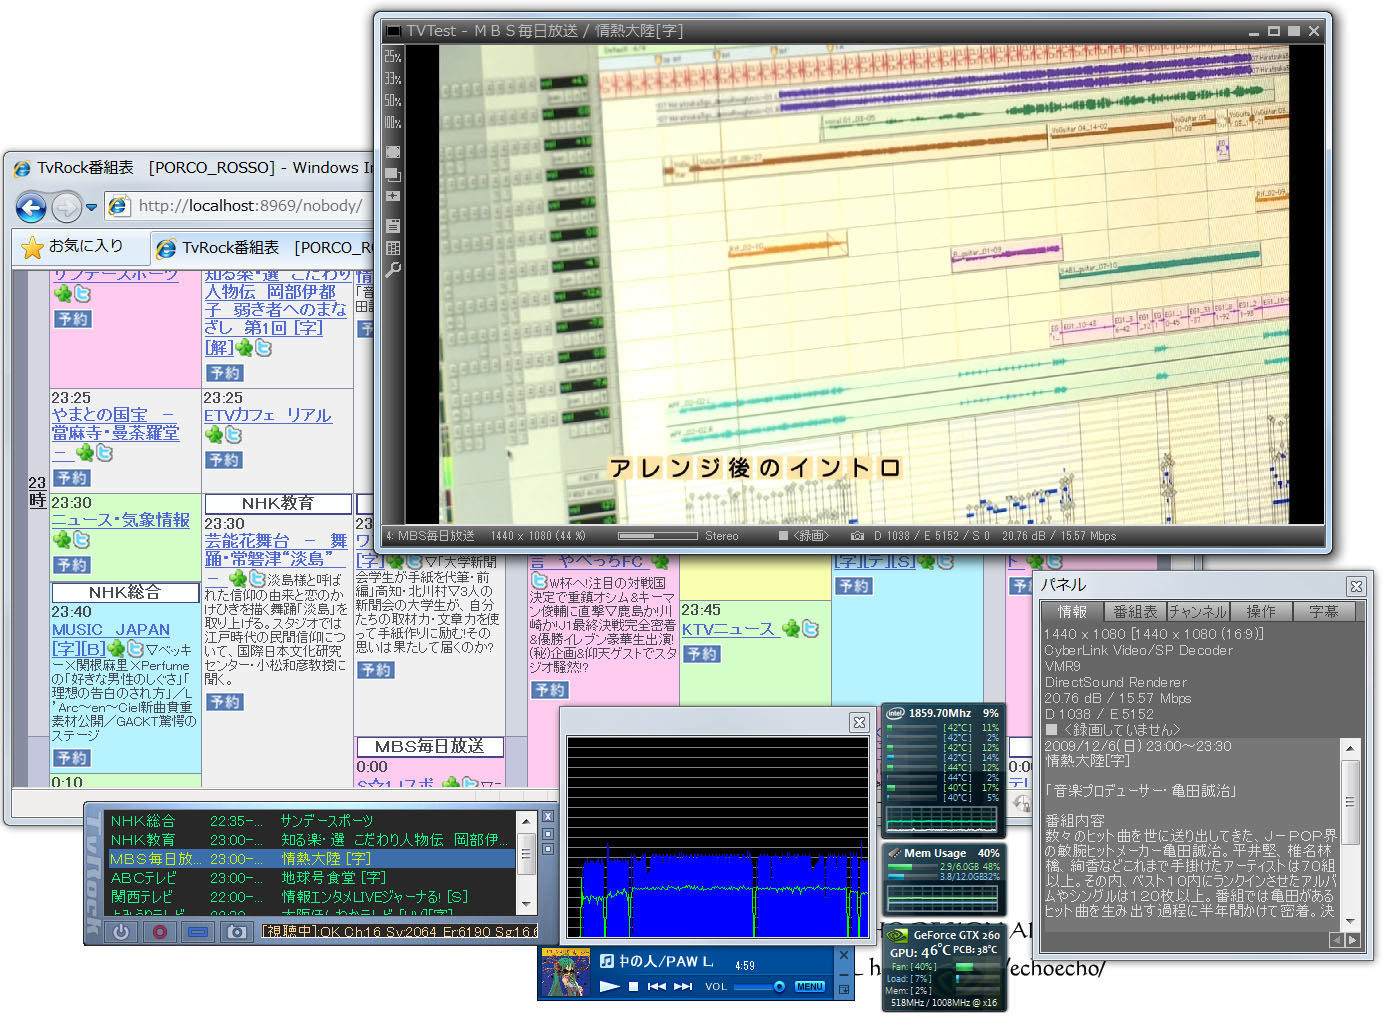
Task: Select ABCテレビ 地球号食堂 row in TvRock
Action: click(x=311, y=878)
